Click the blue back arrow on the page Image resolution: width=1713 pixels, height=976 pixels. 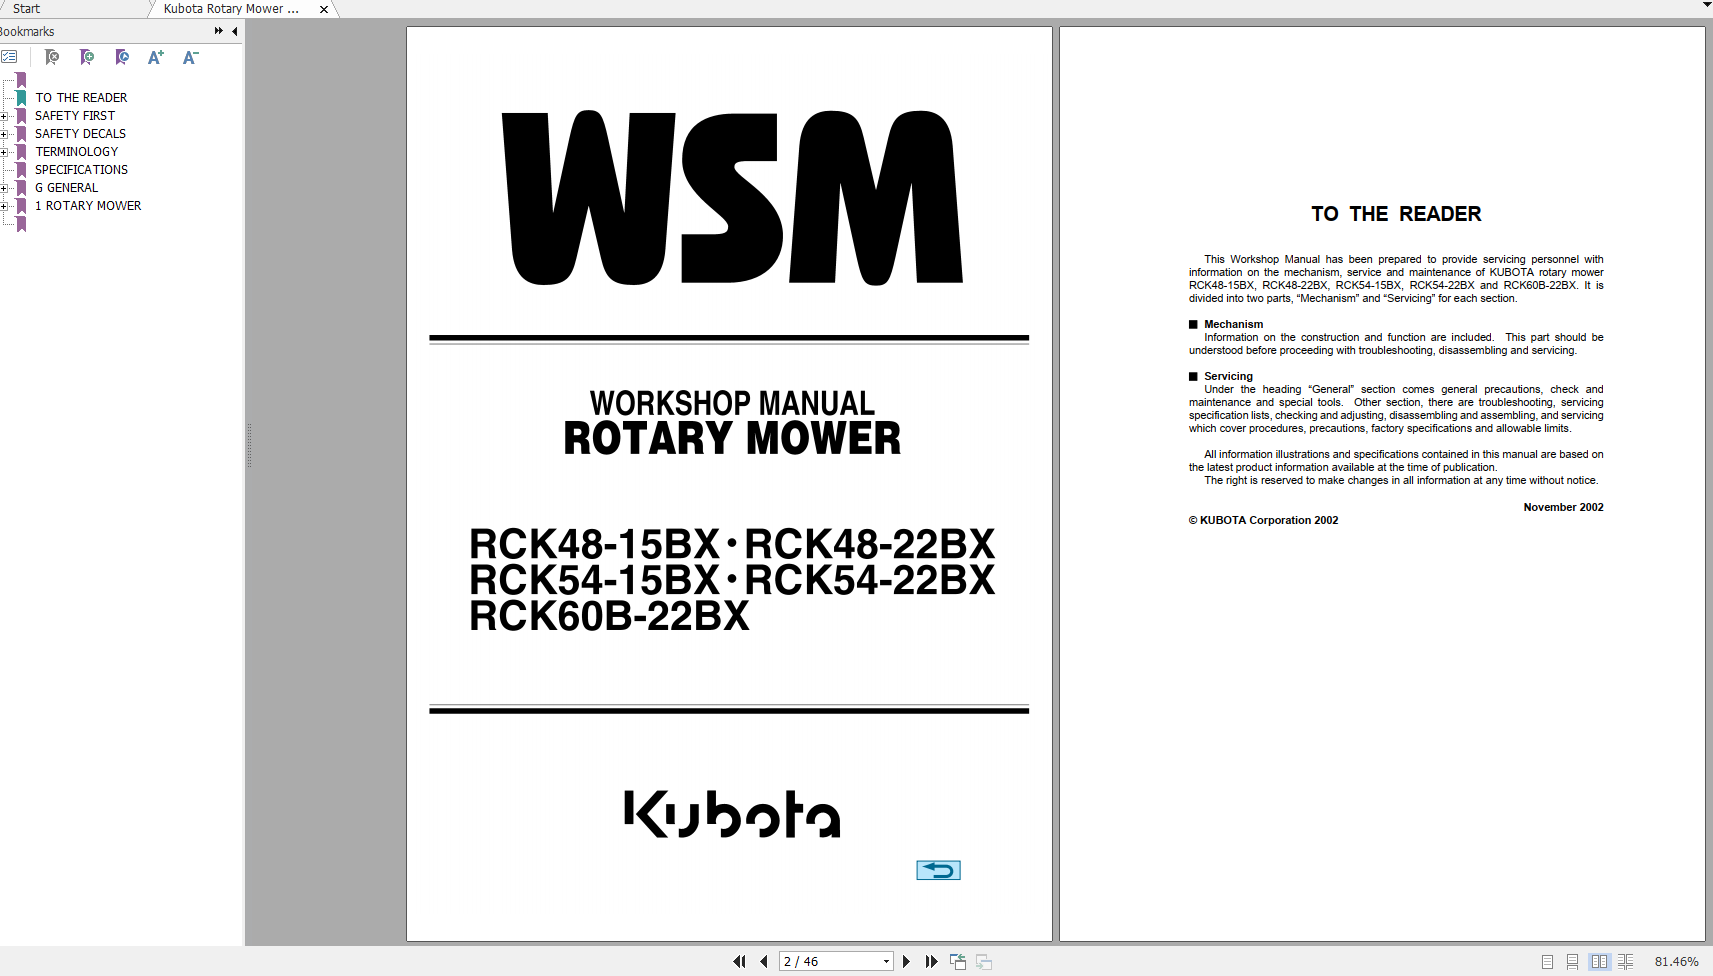[x=937, y=870]
